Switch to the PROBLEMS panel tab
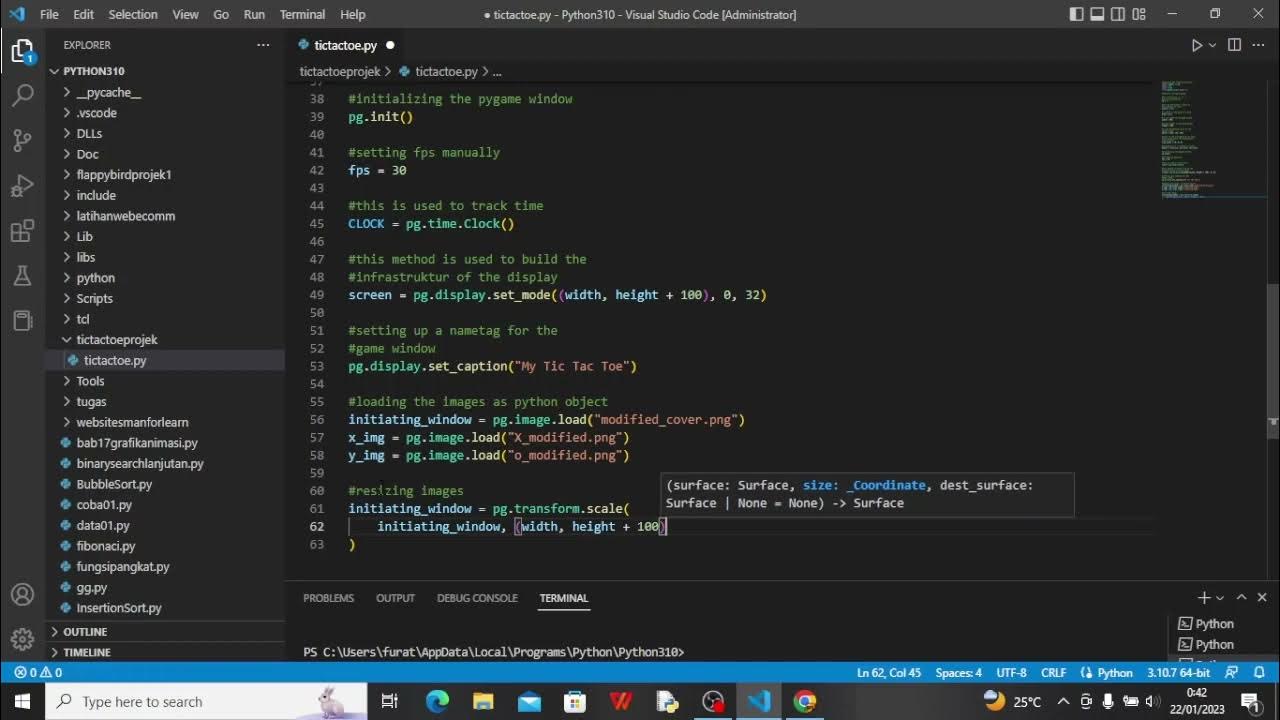The image size is (1280, 720). (x=329, y=598)
